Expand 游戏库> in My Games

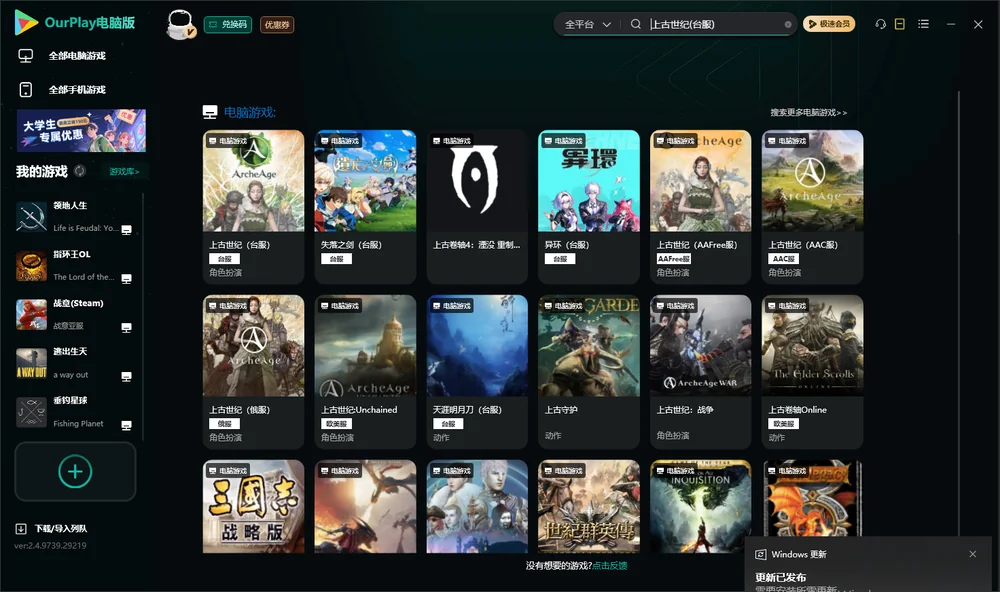point(124,172)
